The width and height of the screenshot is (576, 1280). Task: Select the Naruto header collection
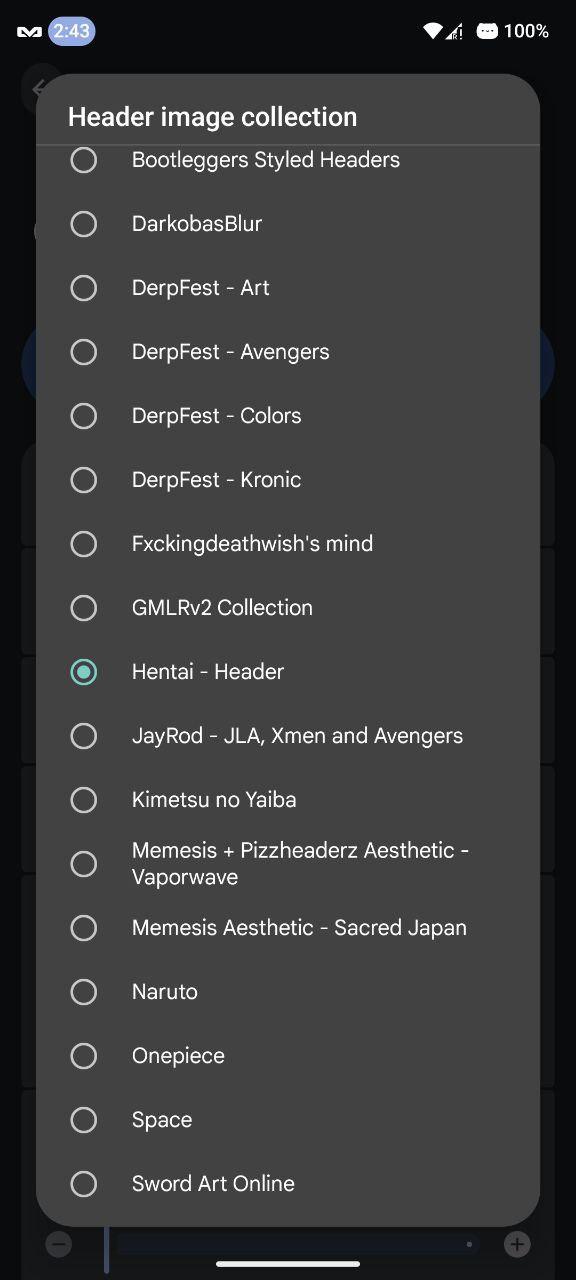tap(288, 992)
